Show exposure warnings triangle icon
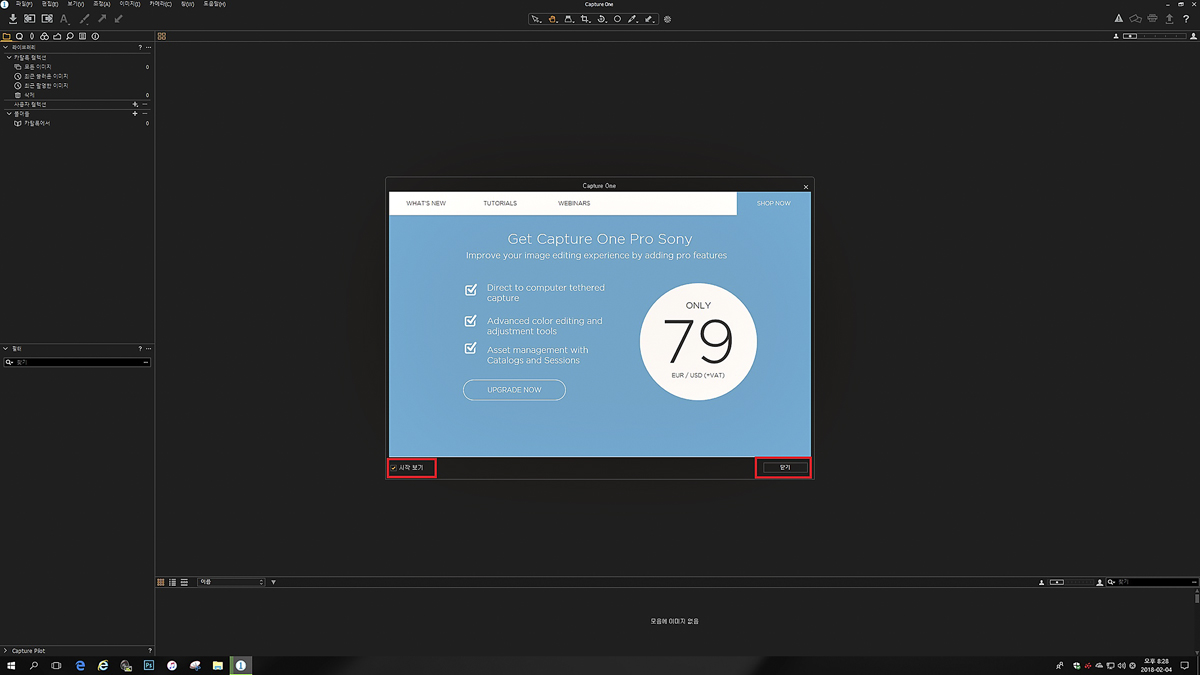 coord(1119,19)
